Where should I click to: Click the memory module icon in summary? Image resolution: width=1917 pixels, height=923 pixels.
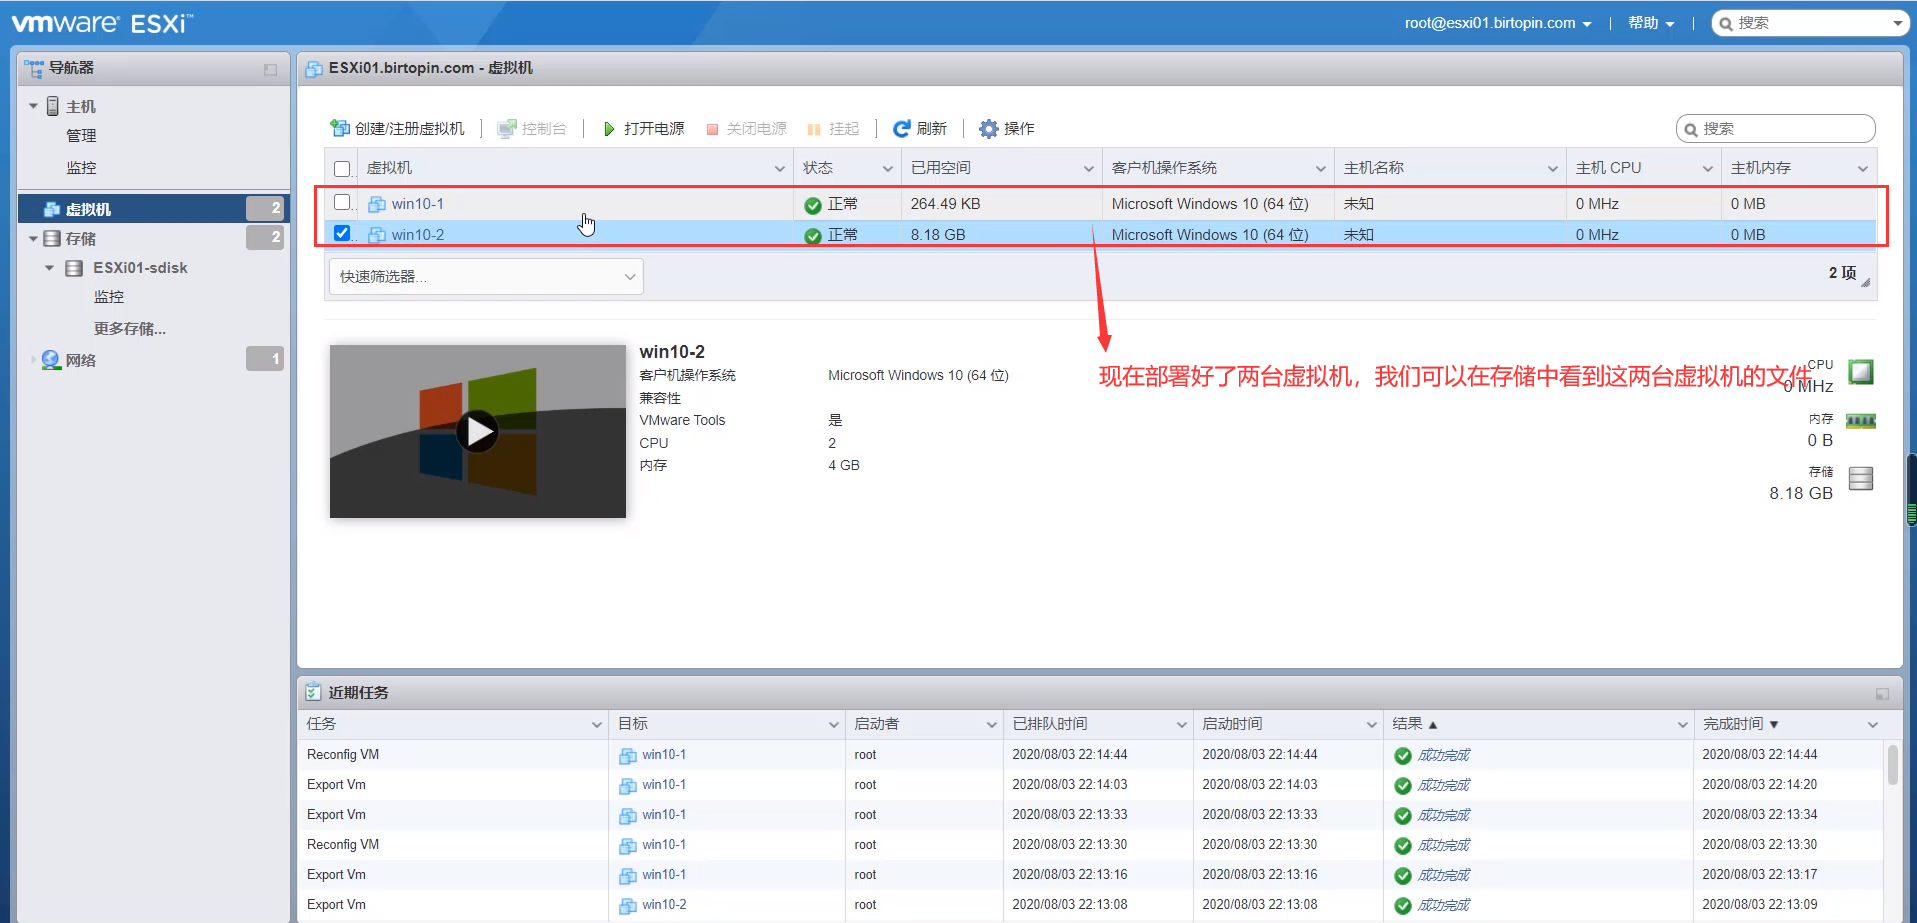tap(1861, 421)
